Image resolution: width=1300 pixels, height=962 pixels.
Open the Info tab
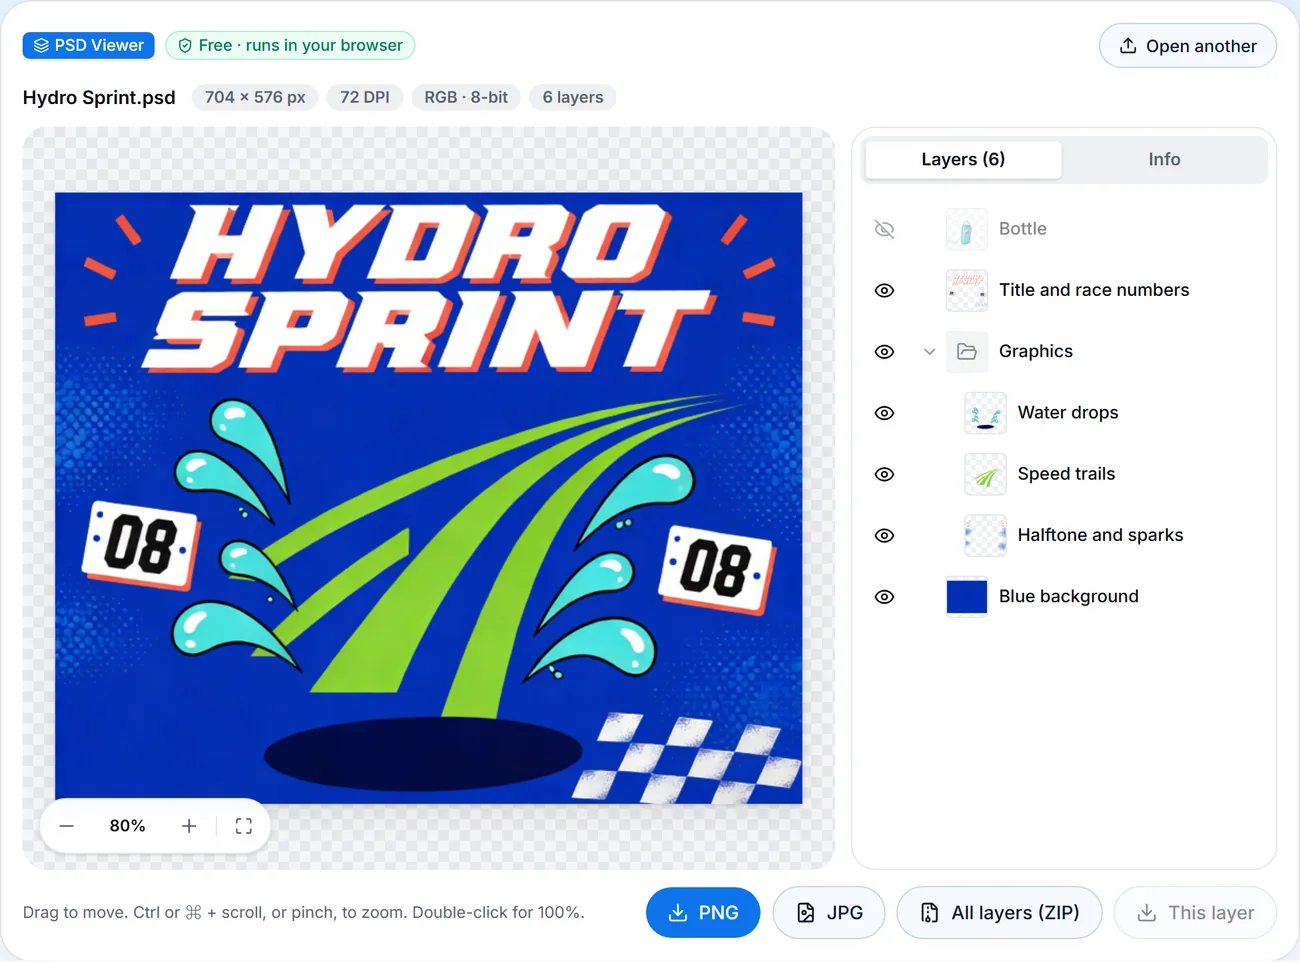pyautogui.click(x=1164, y=160)
